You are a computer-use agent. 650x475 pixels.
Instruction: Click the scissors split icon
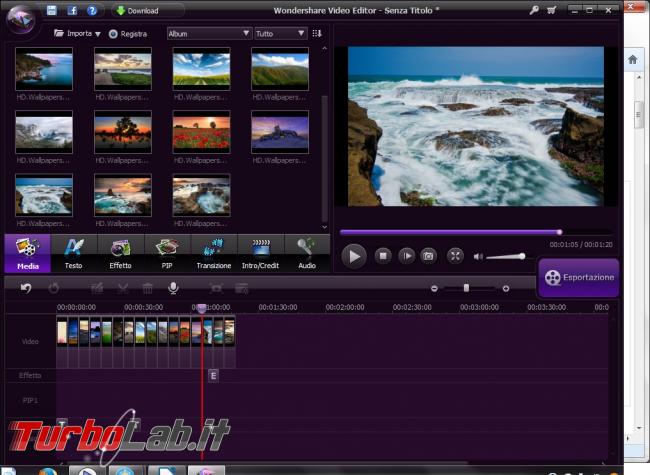tap(123, 288)
